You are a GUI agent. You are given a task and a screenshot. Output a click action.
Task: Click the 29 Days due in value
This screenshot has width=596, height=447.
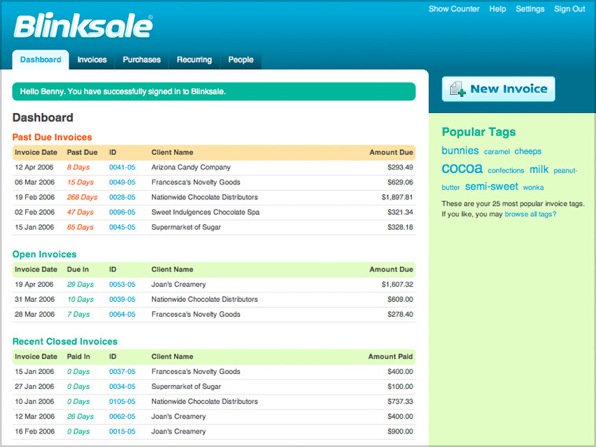(80, 284)
